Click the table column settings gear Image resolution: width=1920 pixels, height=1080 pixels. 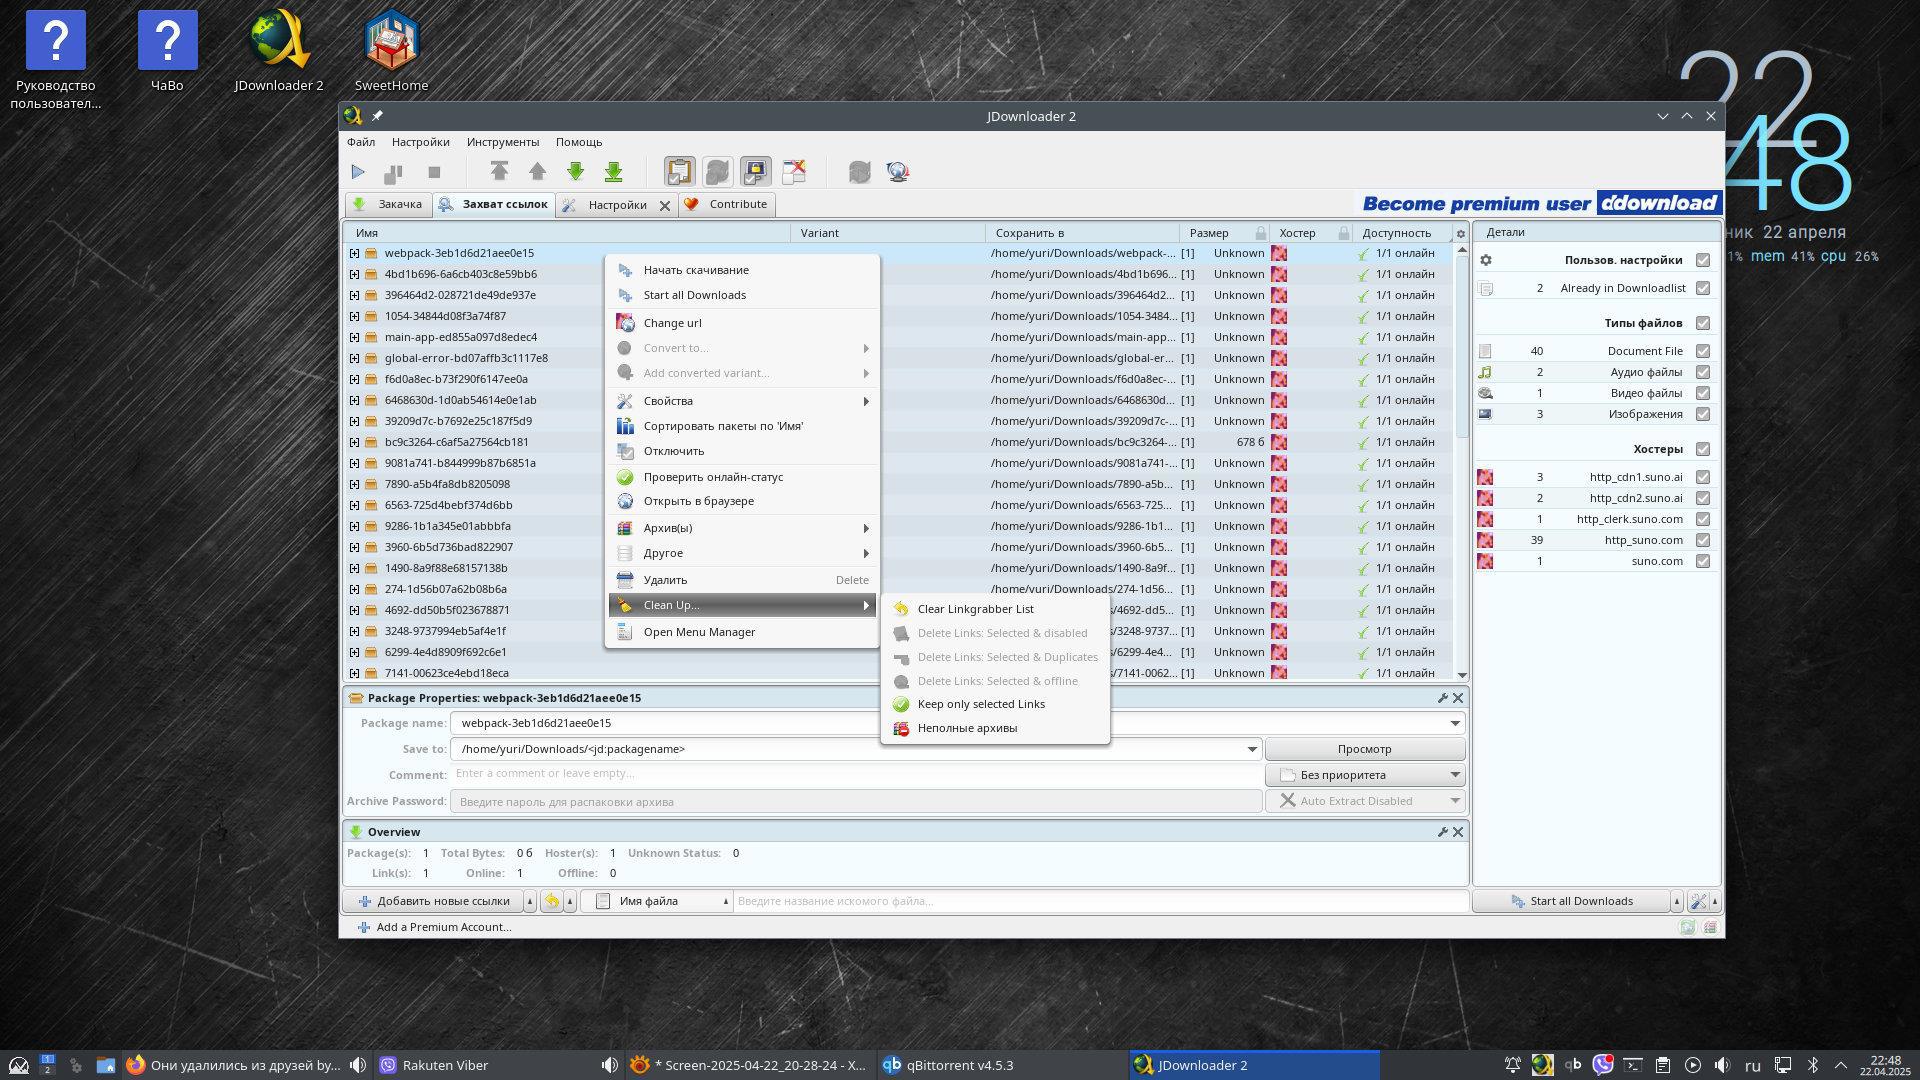click(1460, 234)
